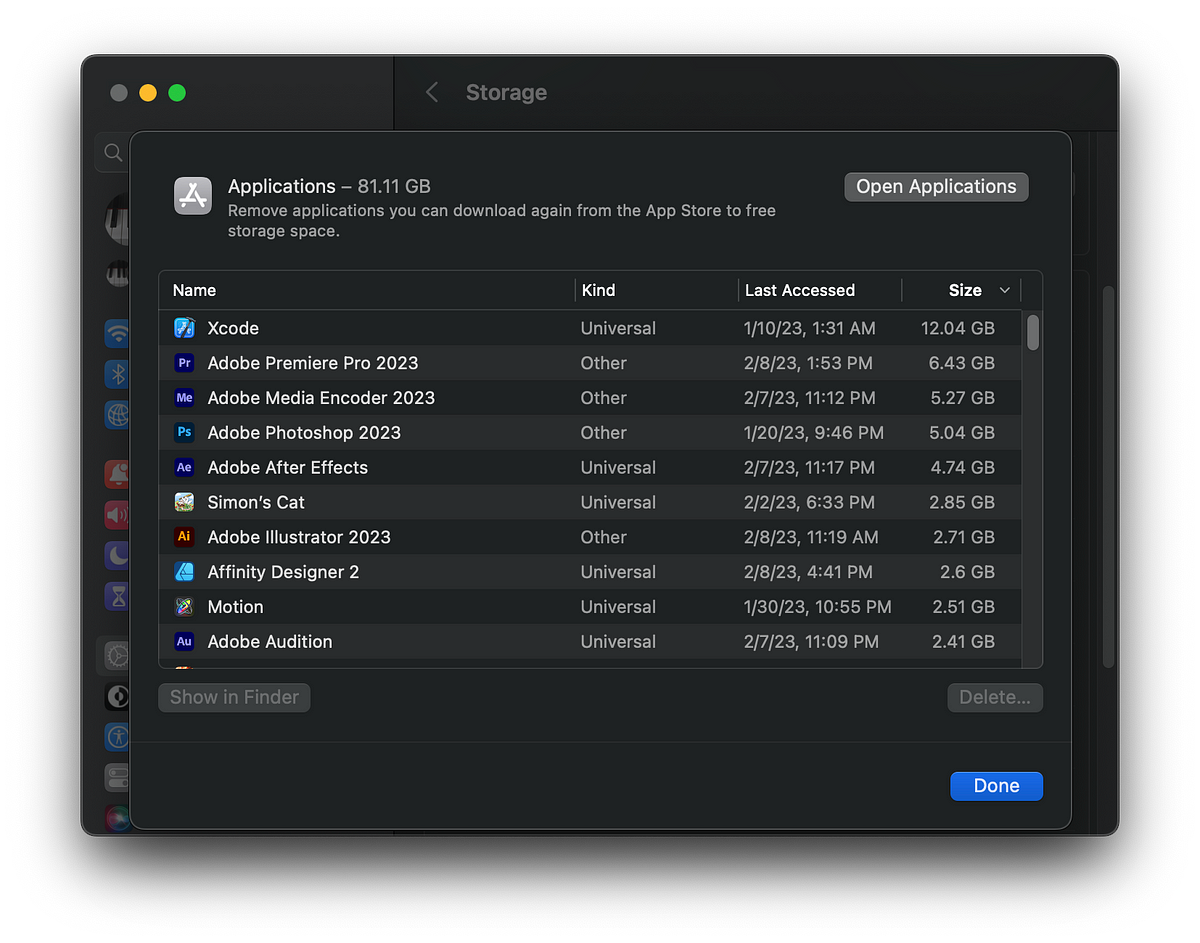Sort applications by Last Accessed column
The height and width of the screenshot is (943, 1200).
pyautogui.click(x=800, y=290)
